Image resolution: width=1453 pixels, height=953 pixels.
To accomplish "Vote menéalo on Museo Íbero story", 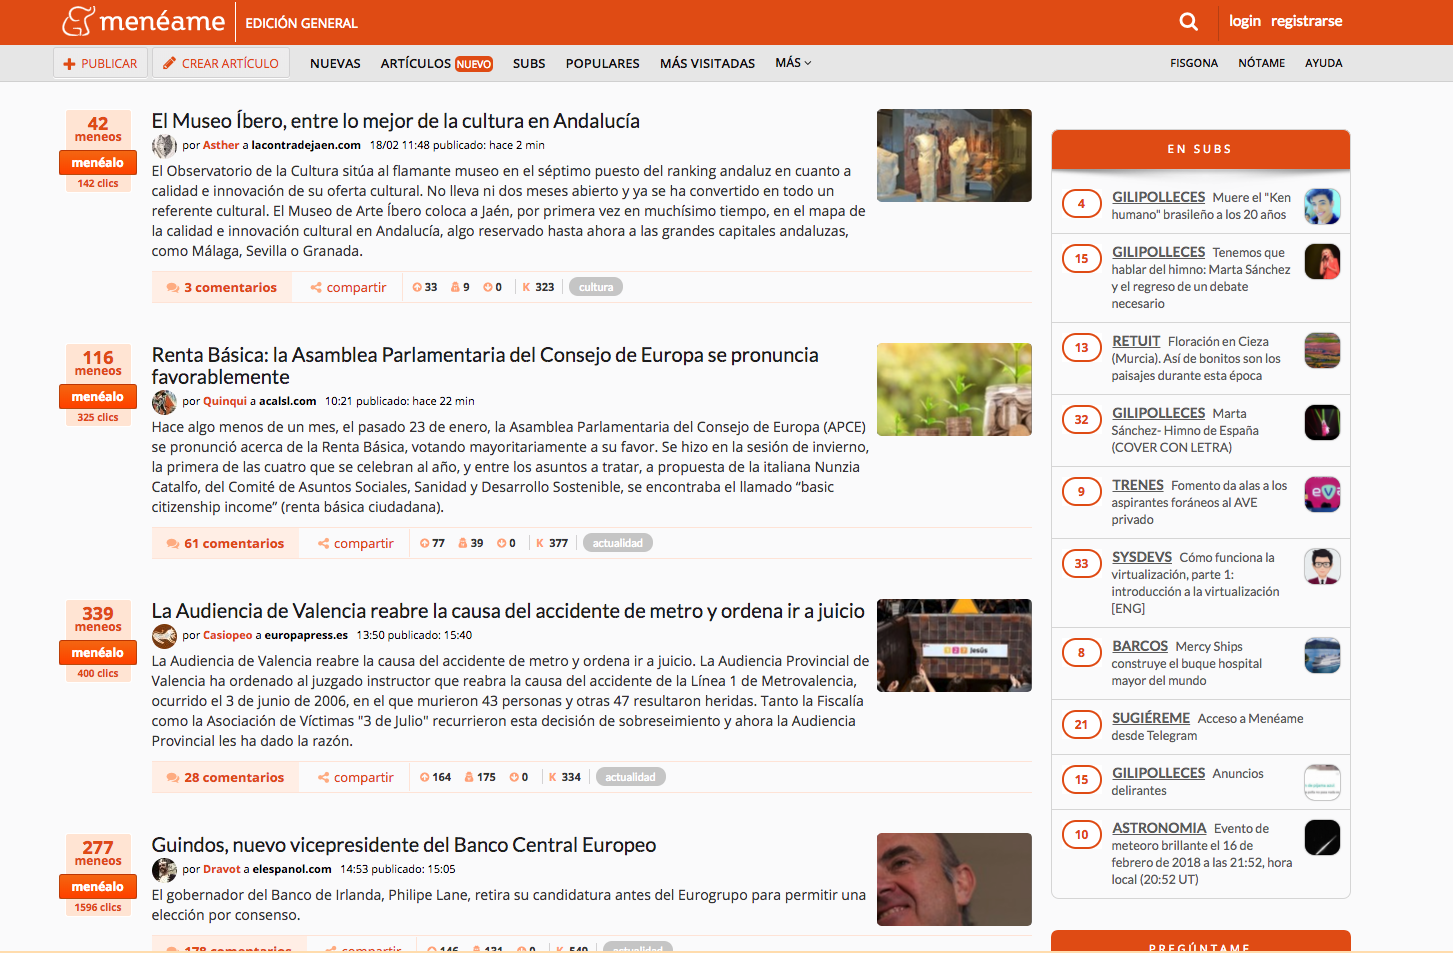I will click(98, 162).
